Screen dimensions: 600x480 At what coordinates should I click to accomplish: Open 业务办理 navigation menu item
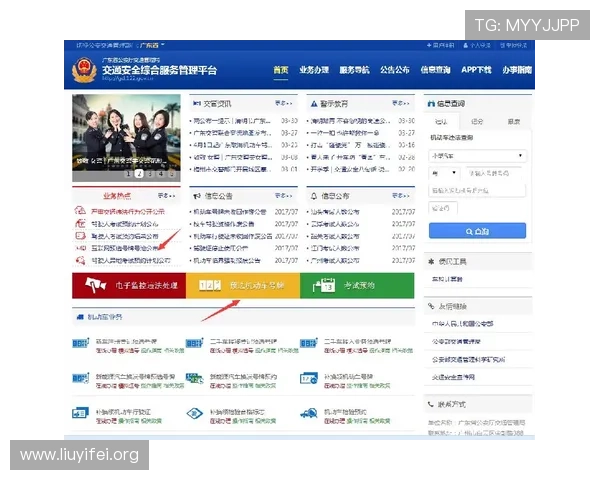click(314, 70)
